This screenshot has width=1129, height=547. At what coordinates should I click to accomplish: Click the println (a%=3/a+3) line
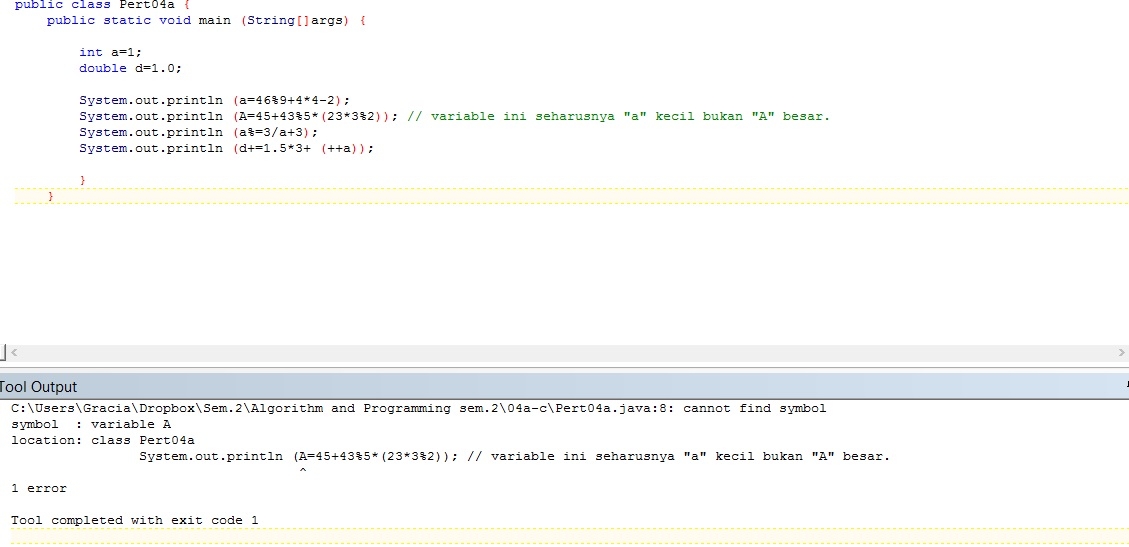tap(199, 132)
